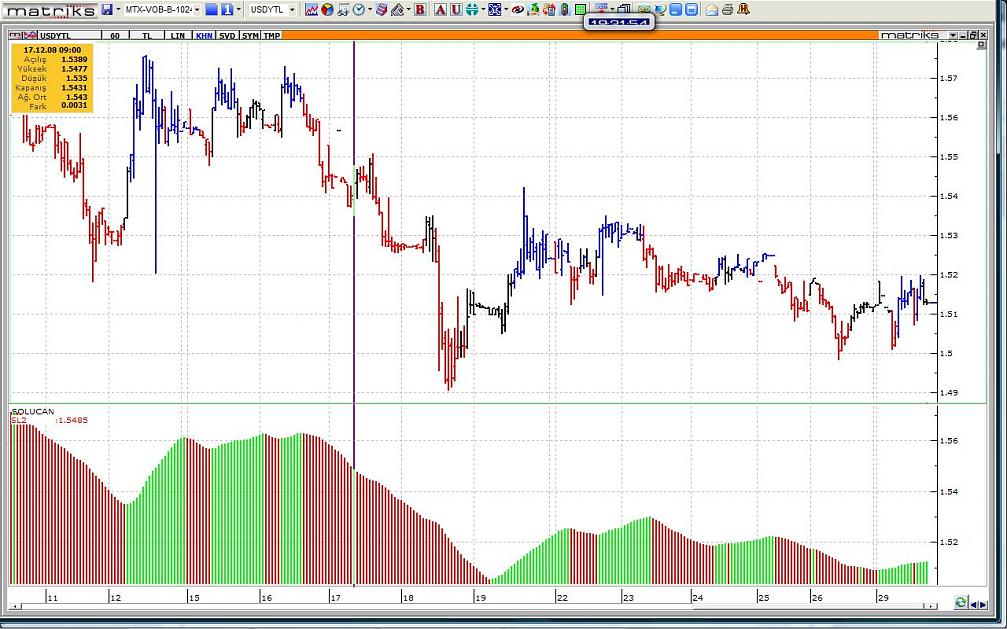Click the printer icon in toolbar
This screenshot has height=629, width=1007.
pos(727,9)
